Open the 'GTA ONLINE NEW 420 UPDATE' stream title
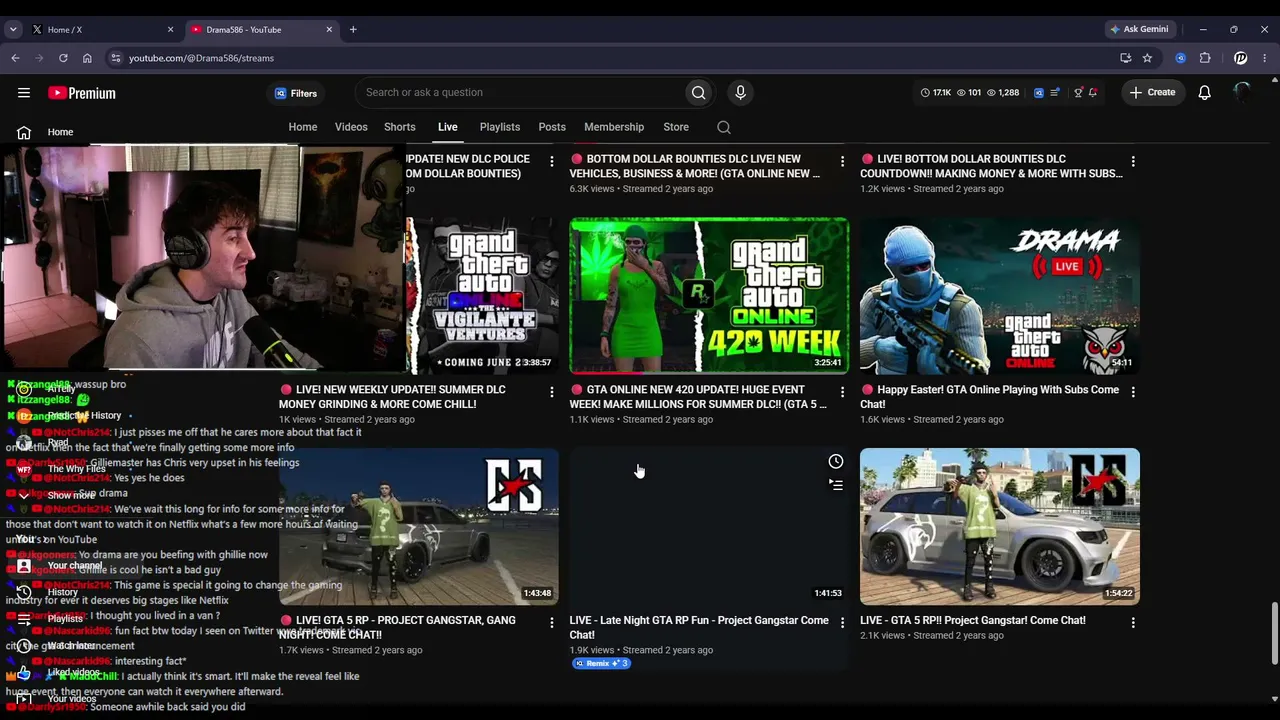The height and width of the screenshot is (720, 1280). click(699, 397)
